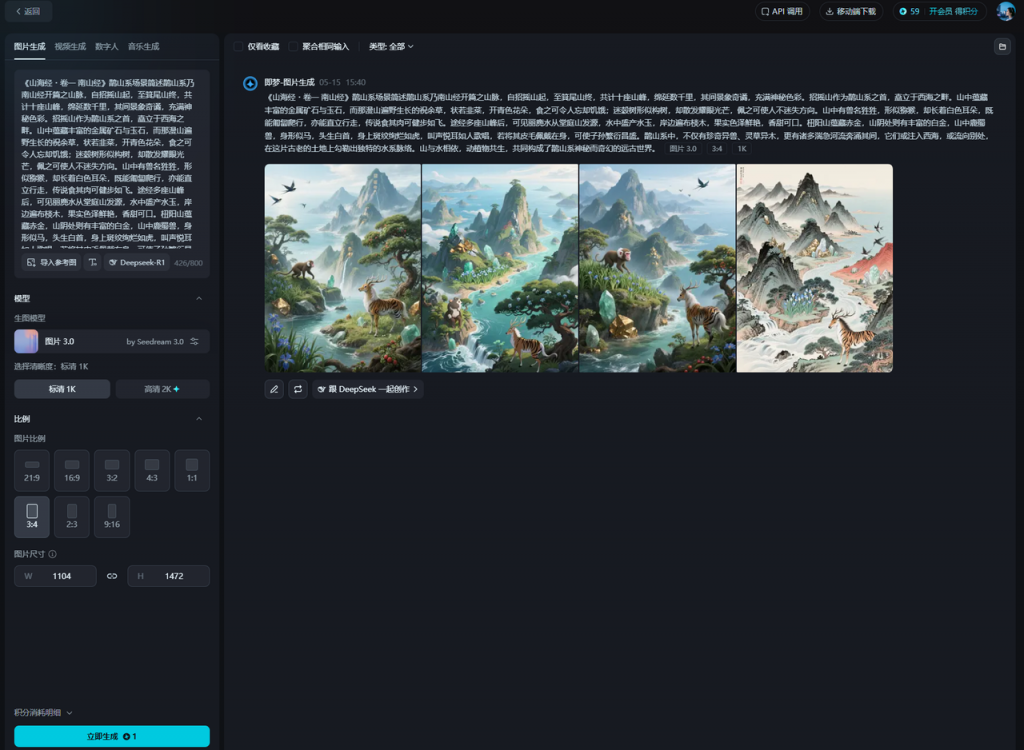Viewport: 1024px width, 750px height.
Task: Select 标清 1K resolution
Action: pos(62,389)
